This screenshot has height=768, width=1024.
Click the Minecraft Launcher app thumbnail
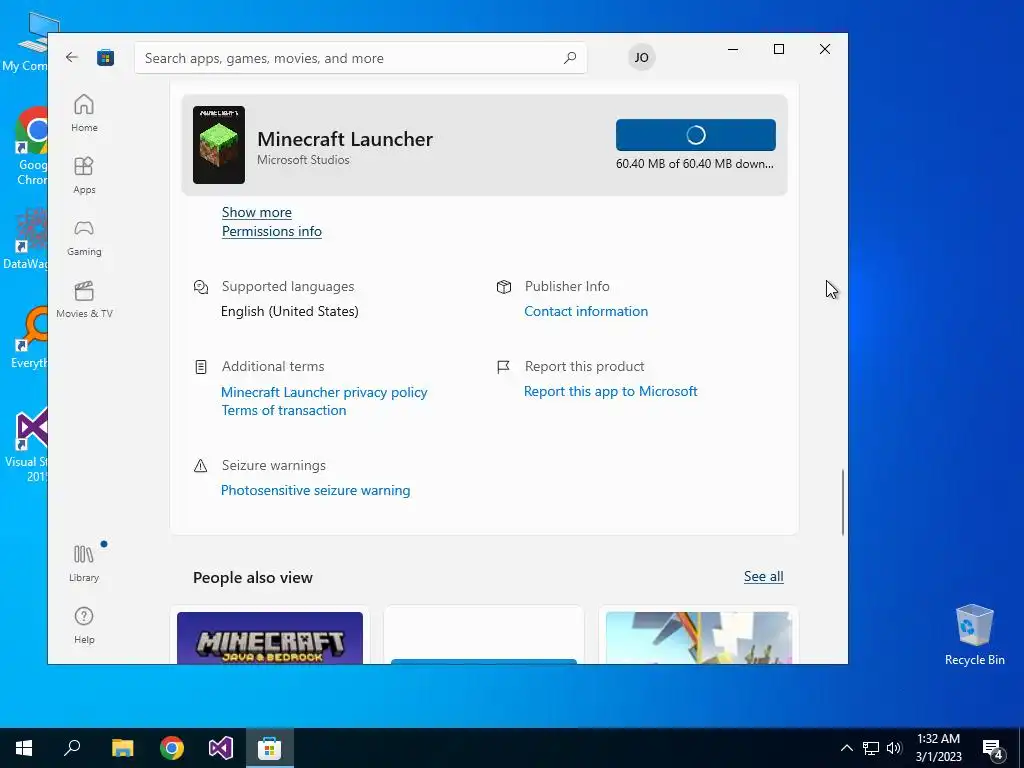(219, 144)
